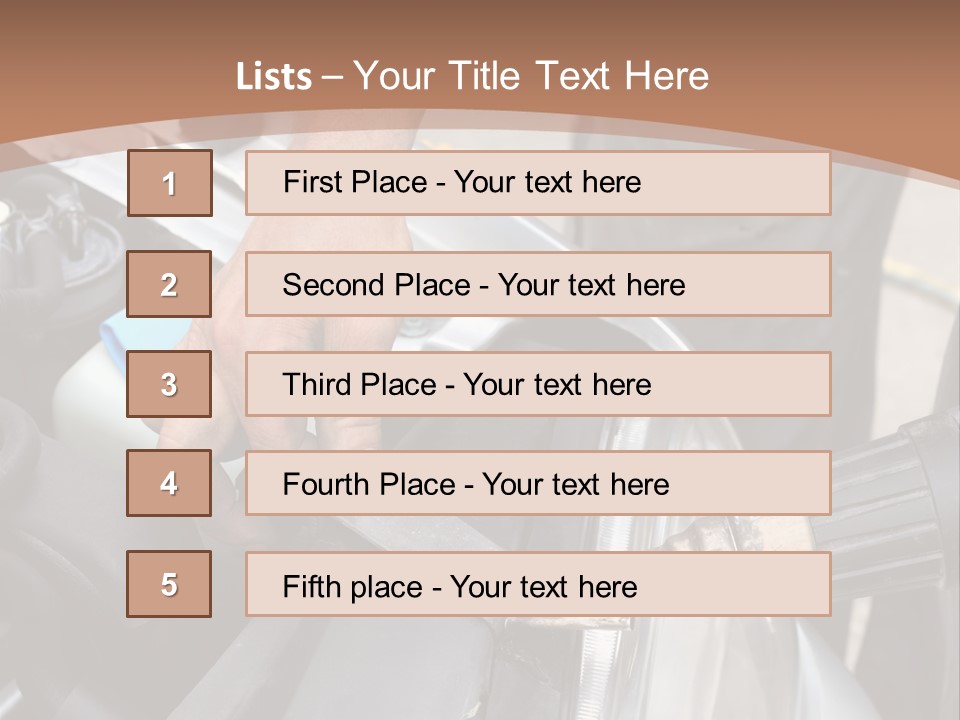Select the "Fourth Place" text box
The image size is (960, 720).
pos(538,483)
